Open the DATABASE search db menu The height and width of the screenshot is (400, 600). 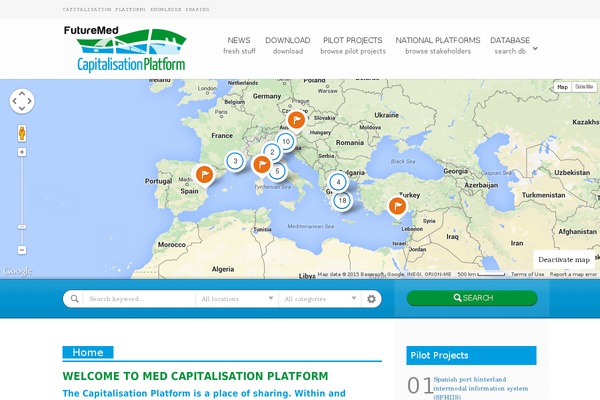tap(510, 45)
